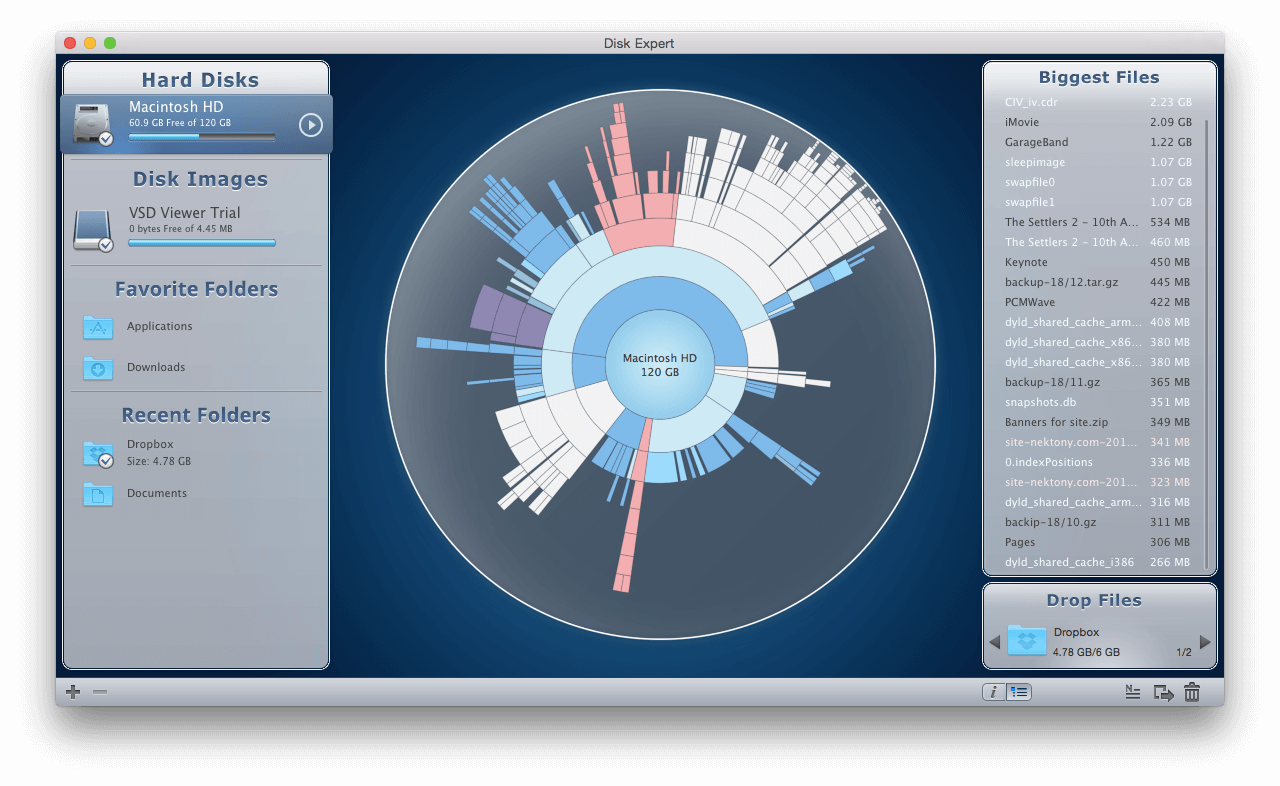This screenshot has width=1280, height=786.
Task: Click the Biggest Files panel header
Action: click(x=1099, y=77)
